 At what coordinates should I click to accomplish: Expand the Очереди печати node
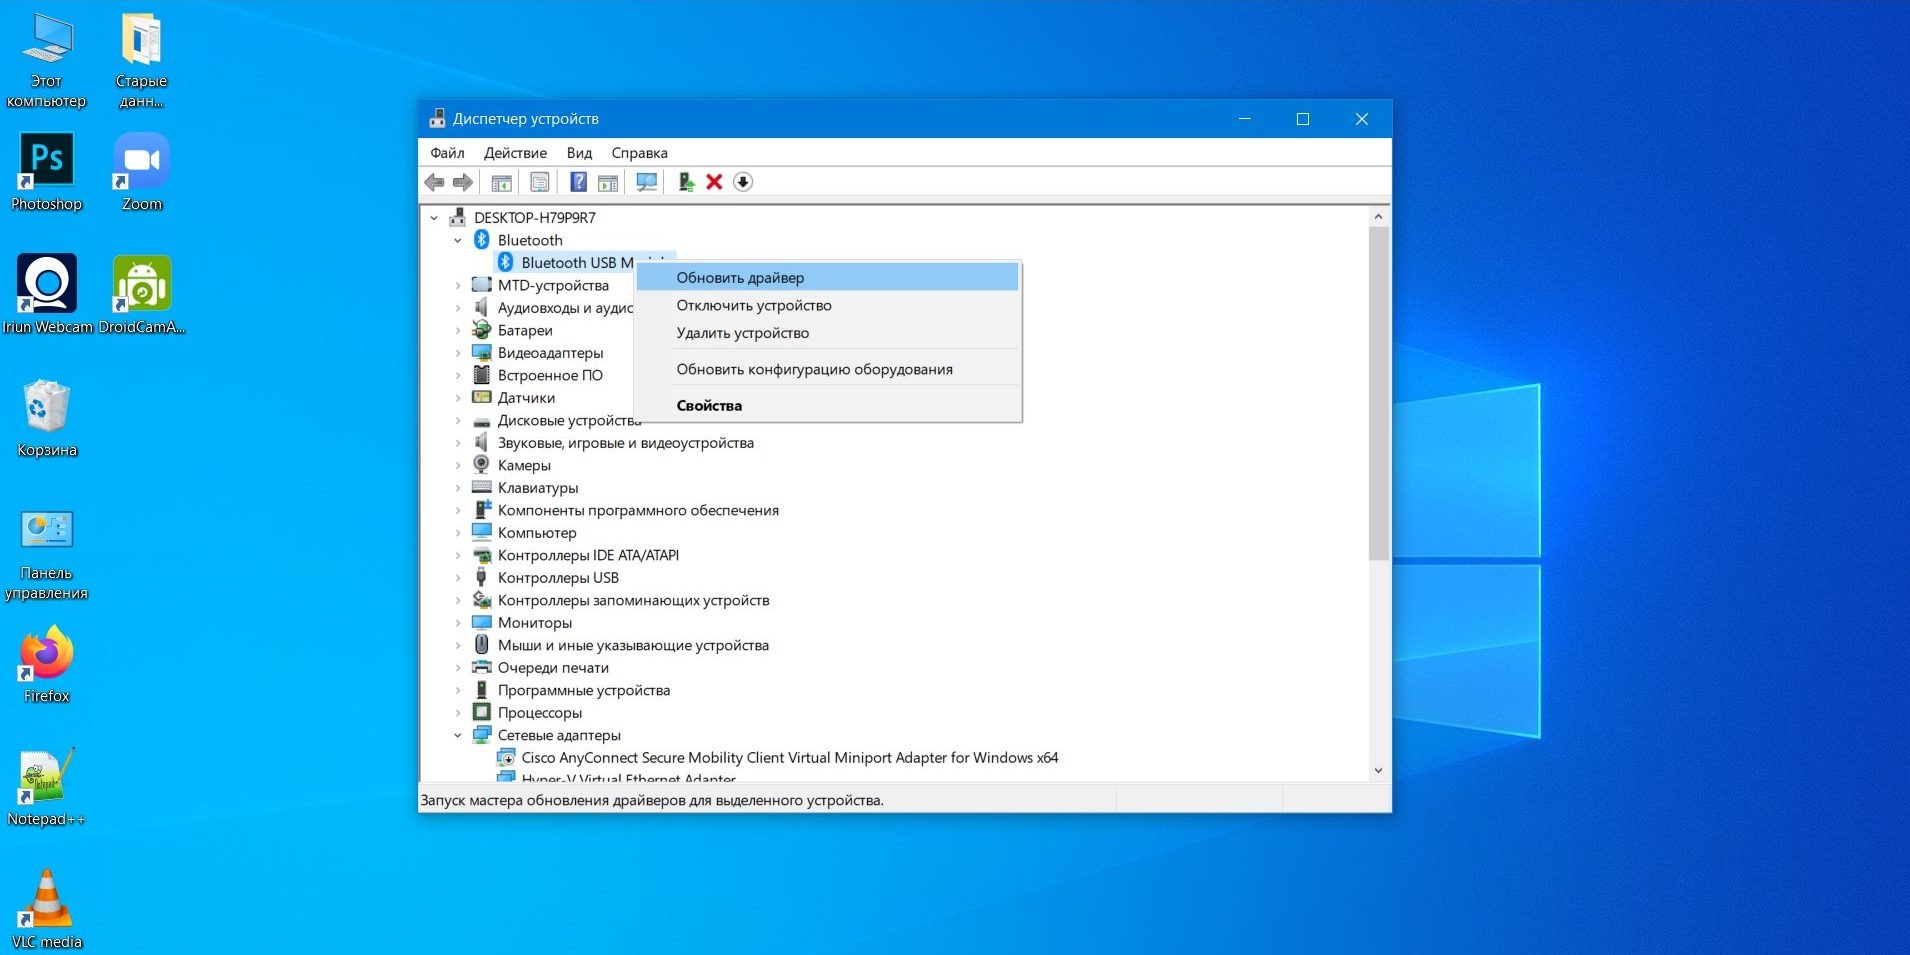(458, 668)
